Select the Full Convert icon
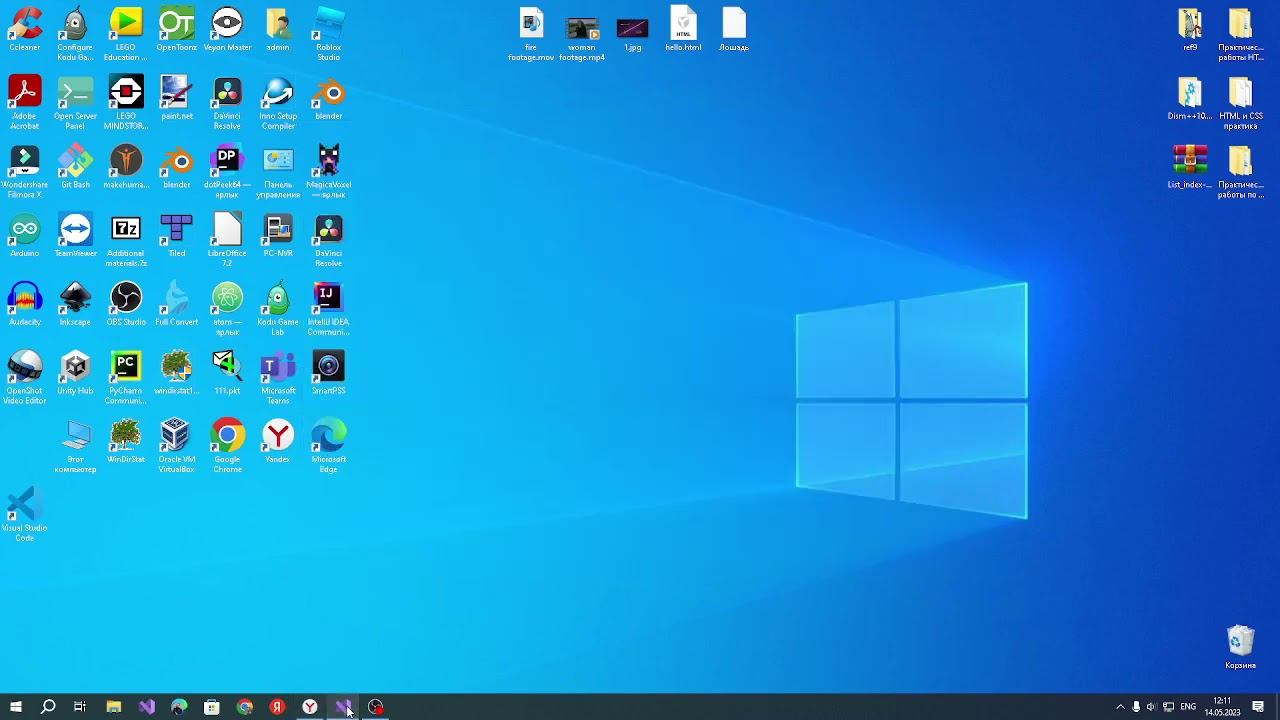The height and width of the screenshot is (720, 1280). pos(177,304)
